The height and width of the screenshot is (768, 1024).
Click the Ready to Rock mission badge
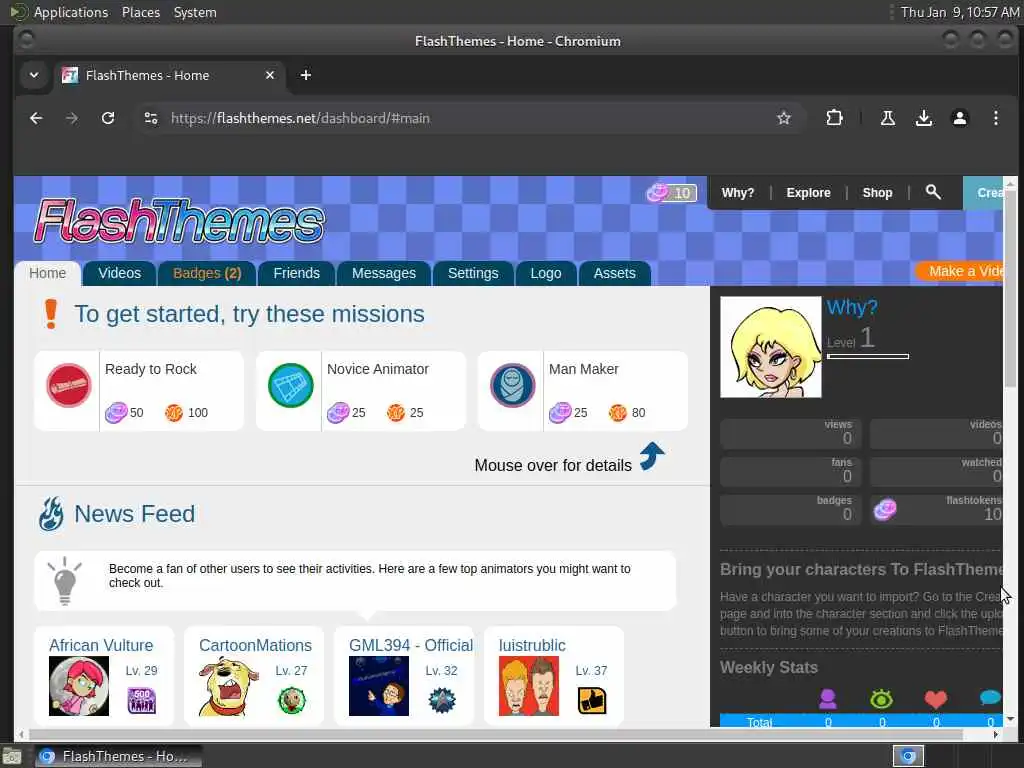coord(69,385)
